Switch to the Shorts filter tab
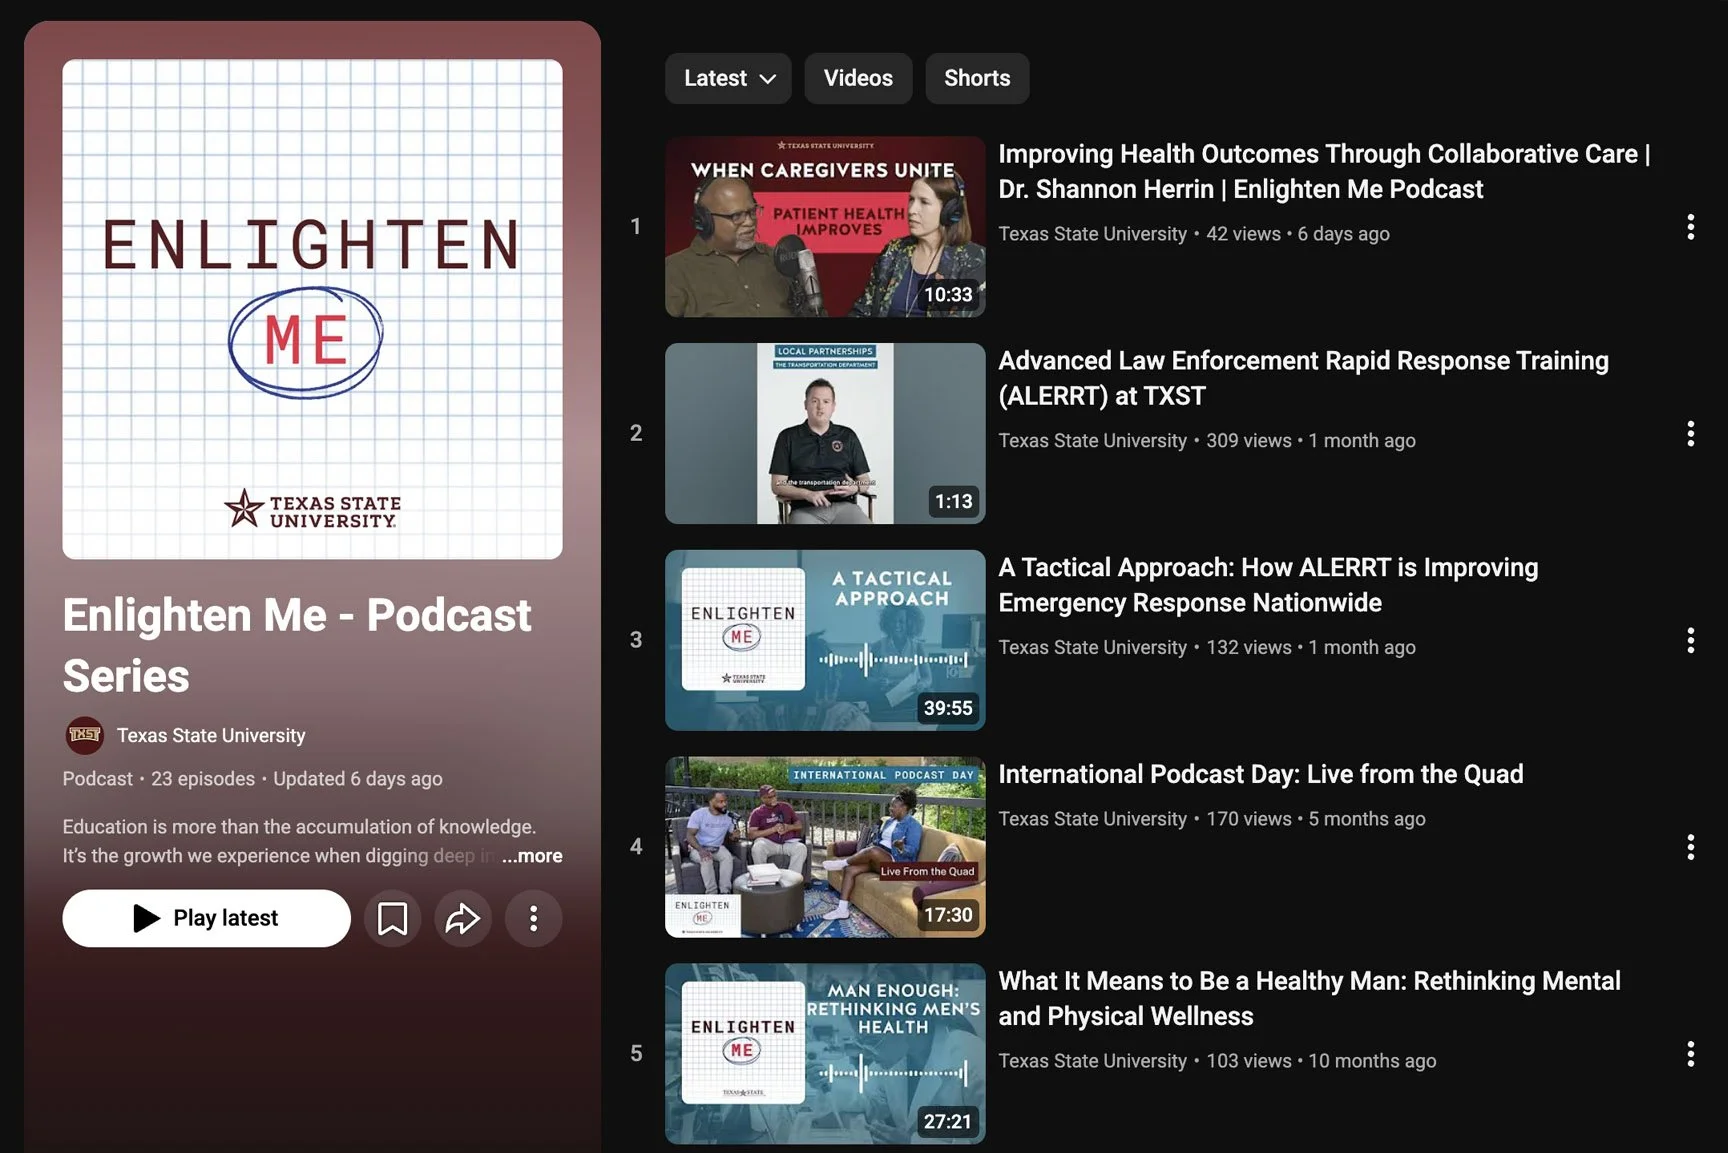The width and height of the screenshot is (1728, 1153). click(x=977, y=78)
